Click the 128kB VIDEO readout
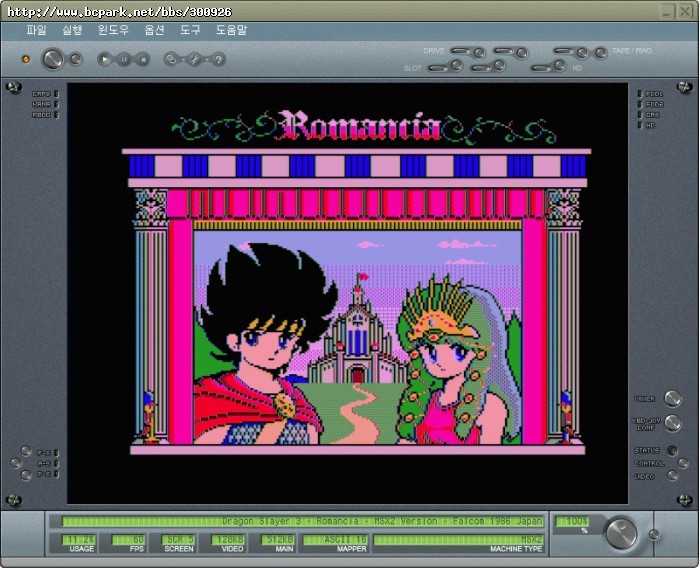Image resolution: width=700 pixels, height=568 pixels. tap(228, 539)
